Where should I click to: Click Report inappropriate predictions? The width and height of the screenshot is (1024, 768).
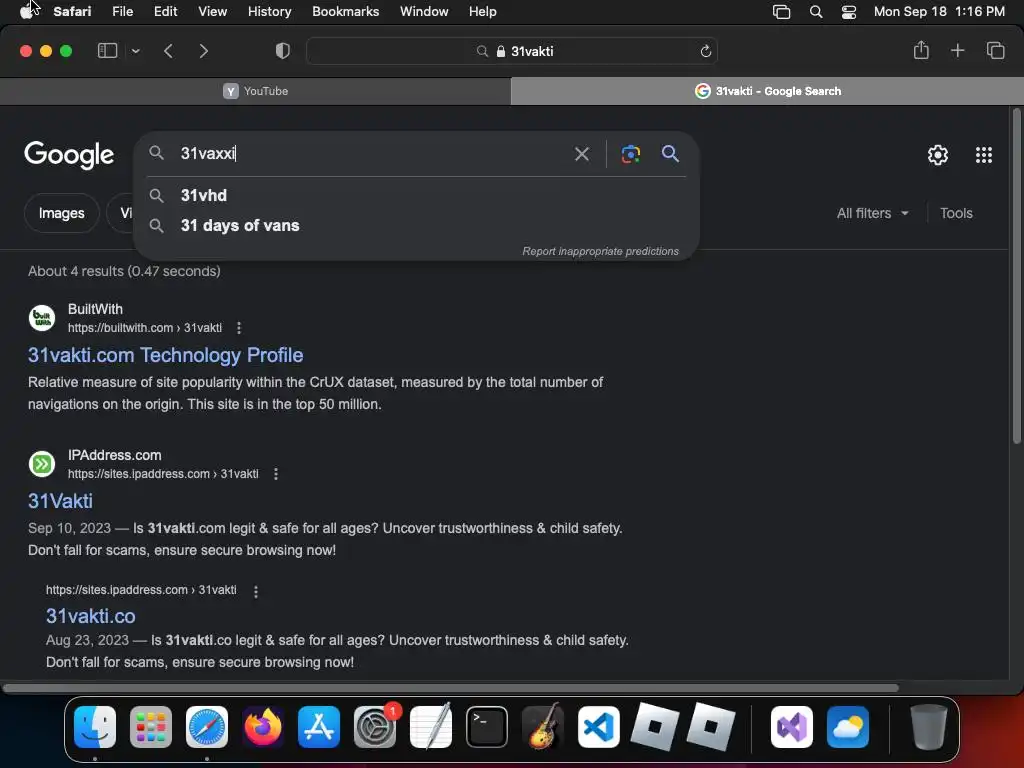pos(600,251)
